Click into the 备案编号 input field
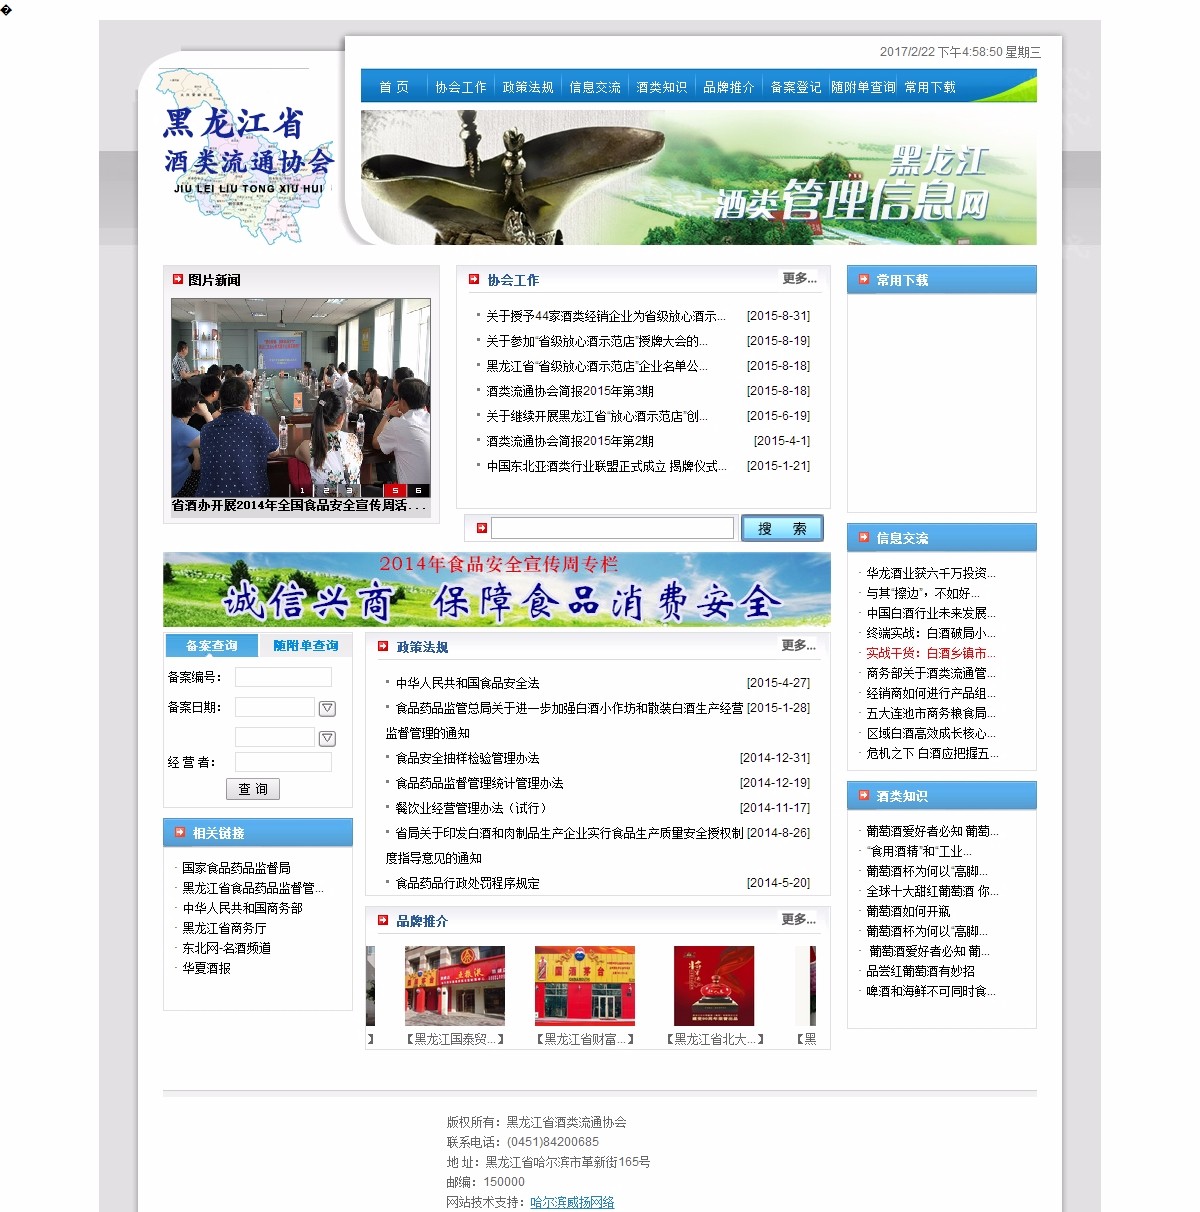 pyautogui.click(x=283, y=678)
